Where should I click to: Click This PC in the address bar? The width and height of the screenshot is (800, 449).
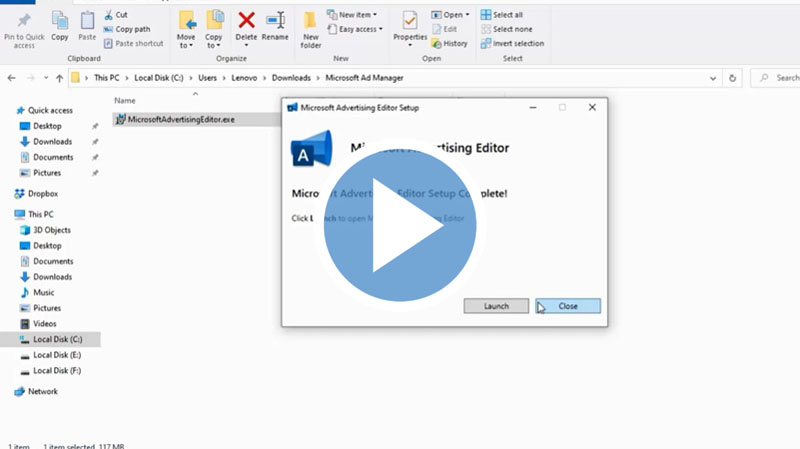click(107, 78)
